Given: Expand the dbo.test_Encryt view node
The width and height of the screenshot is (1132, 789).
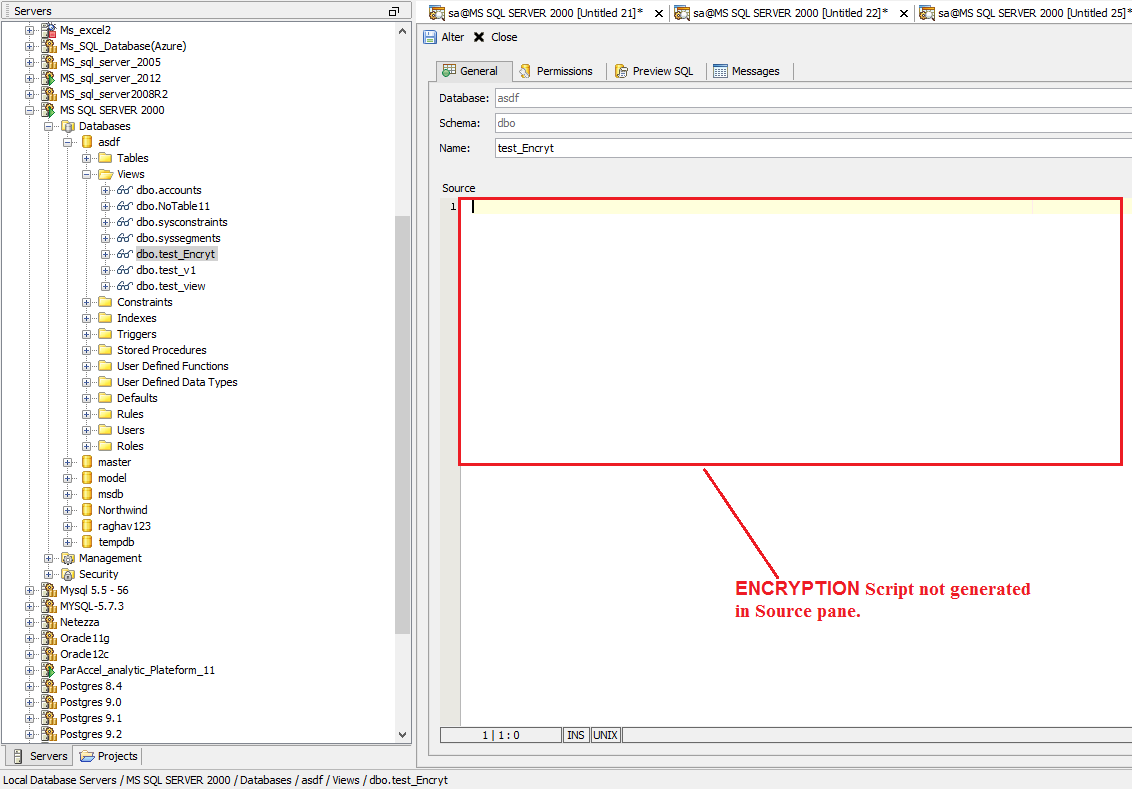Looking at the screenshot, I should tap(105, 254).
